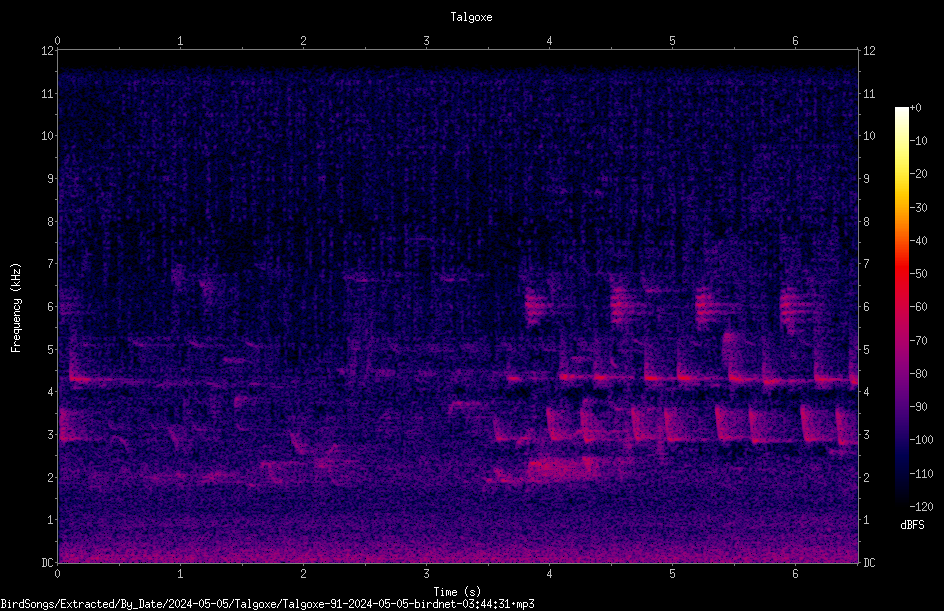Select the 3 second mark on bottom axis
944x611 pixels.
click(426, 574)
